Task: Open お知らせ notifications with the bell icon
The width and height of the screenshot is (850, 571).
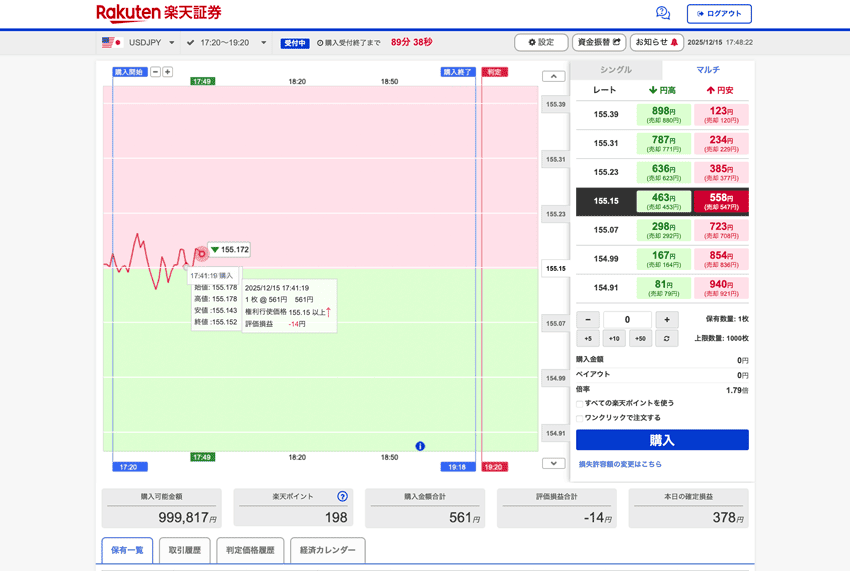Action: pyautogui.click(x=656, y=42)
